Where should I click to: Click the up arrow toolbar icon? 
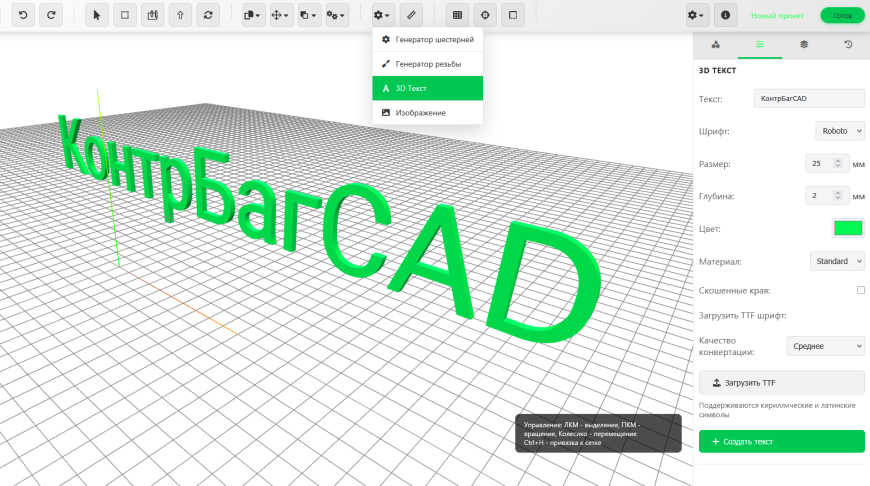coord(180,15)
